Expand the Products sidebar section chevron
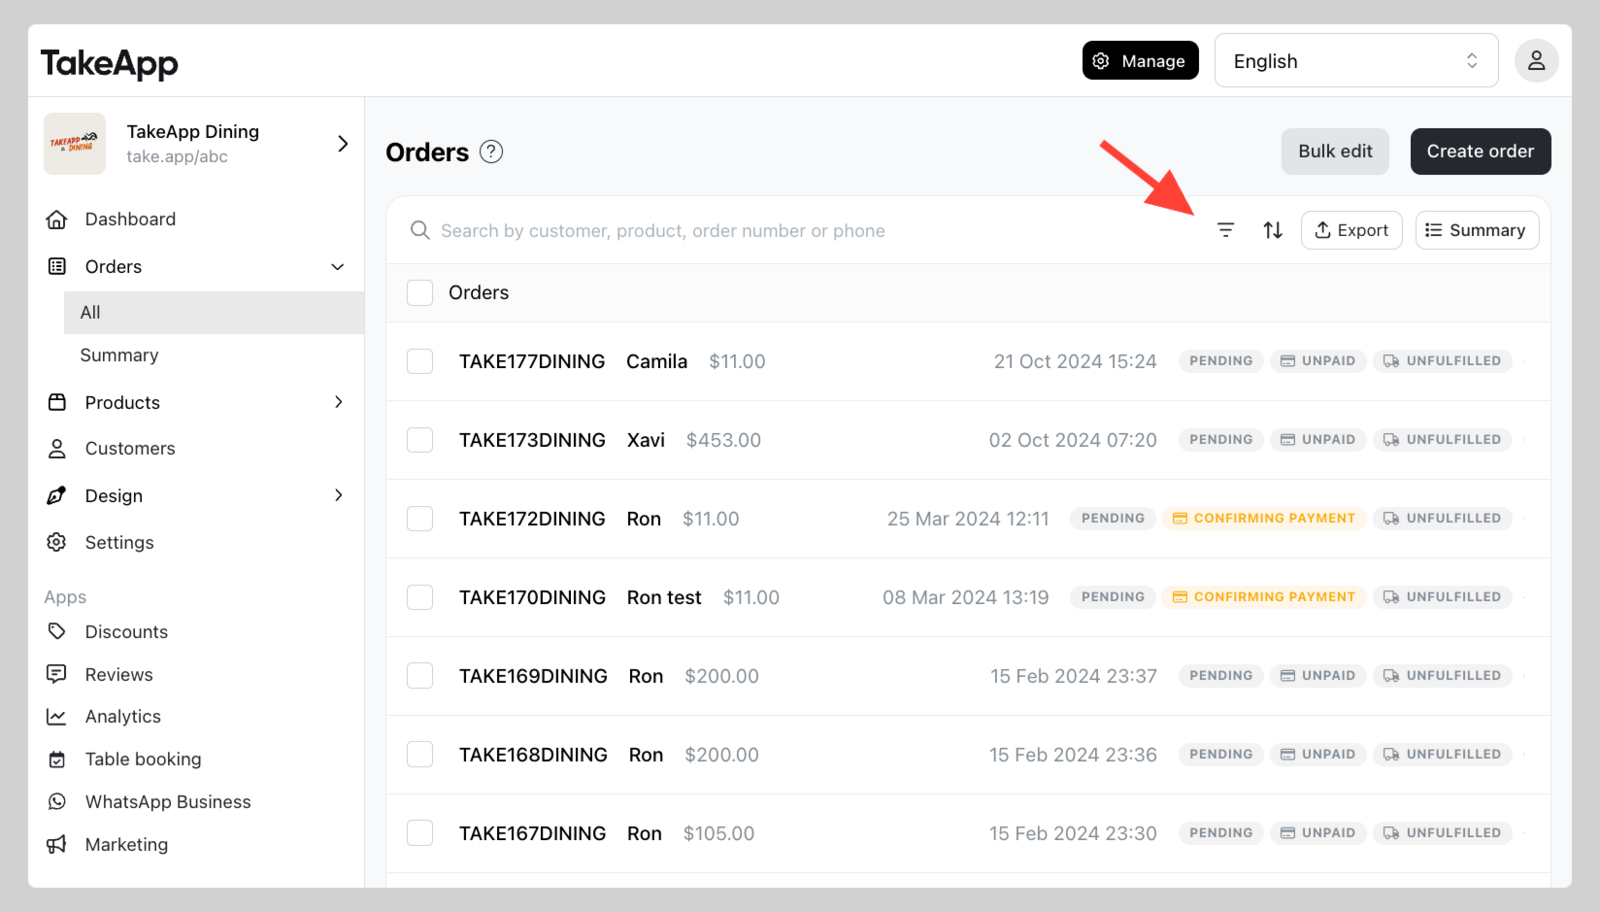 (339, 402)
